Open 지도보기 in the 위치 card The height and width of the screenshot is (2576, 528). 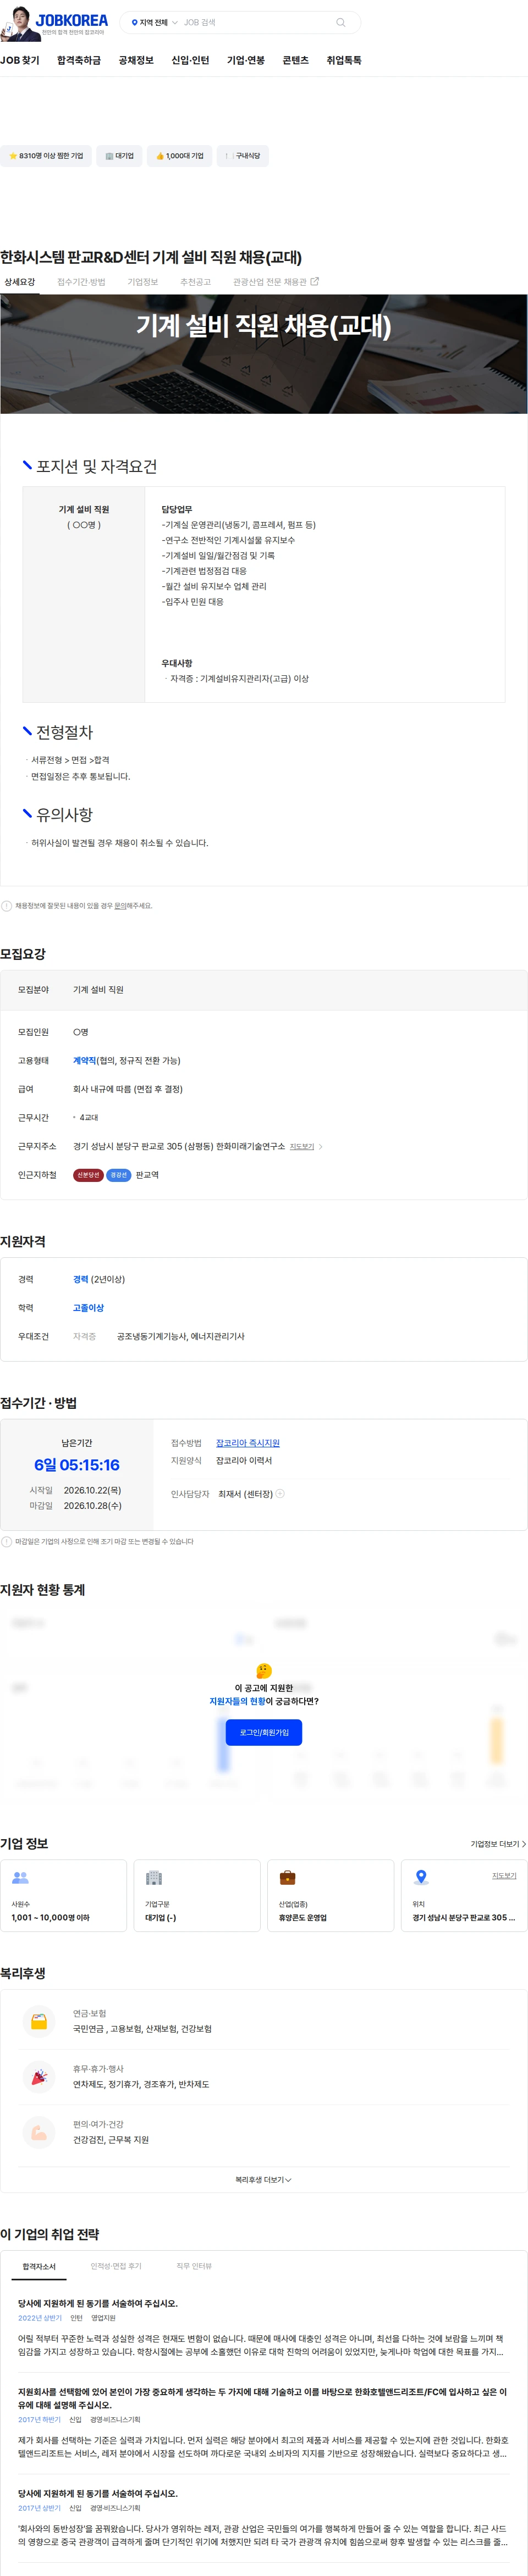(x=504, y=1876)
